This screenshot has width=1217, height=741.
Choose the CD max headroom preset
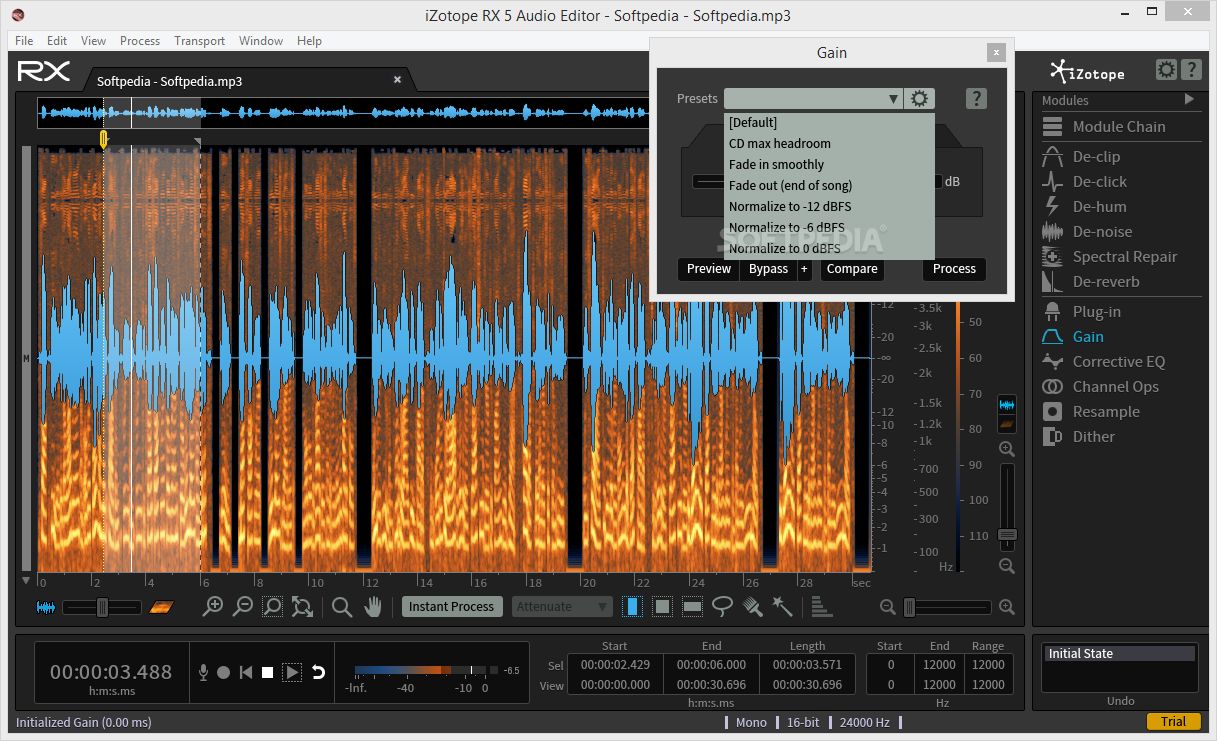tap(829, 143)
